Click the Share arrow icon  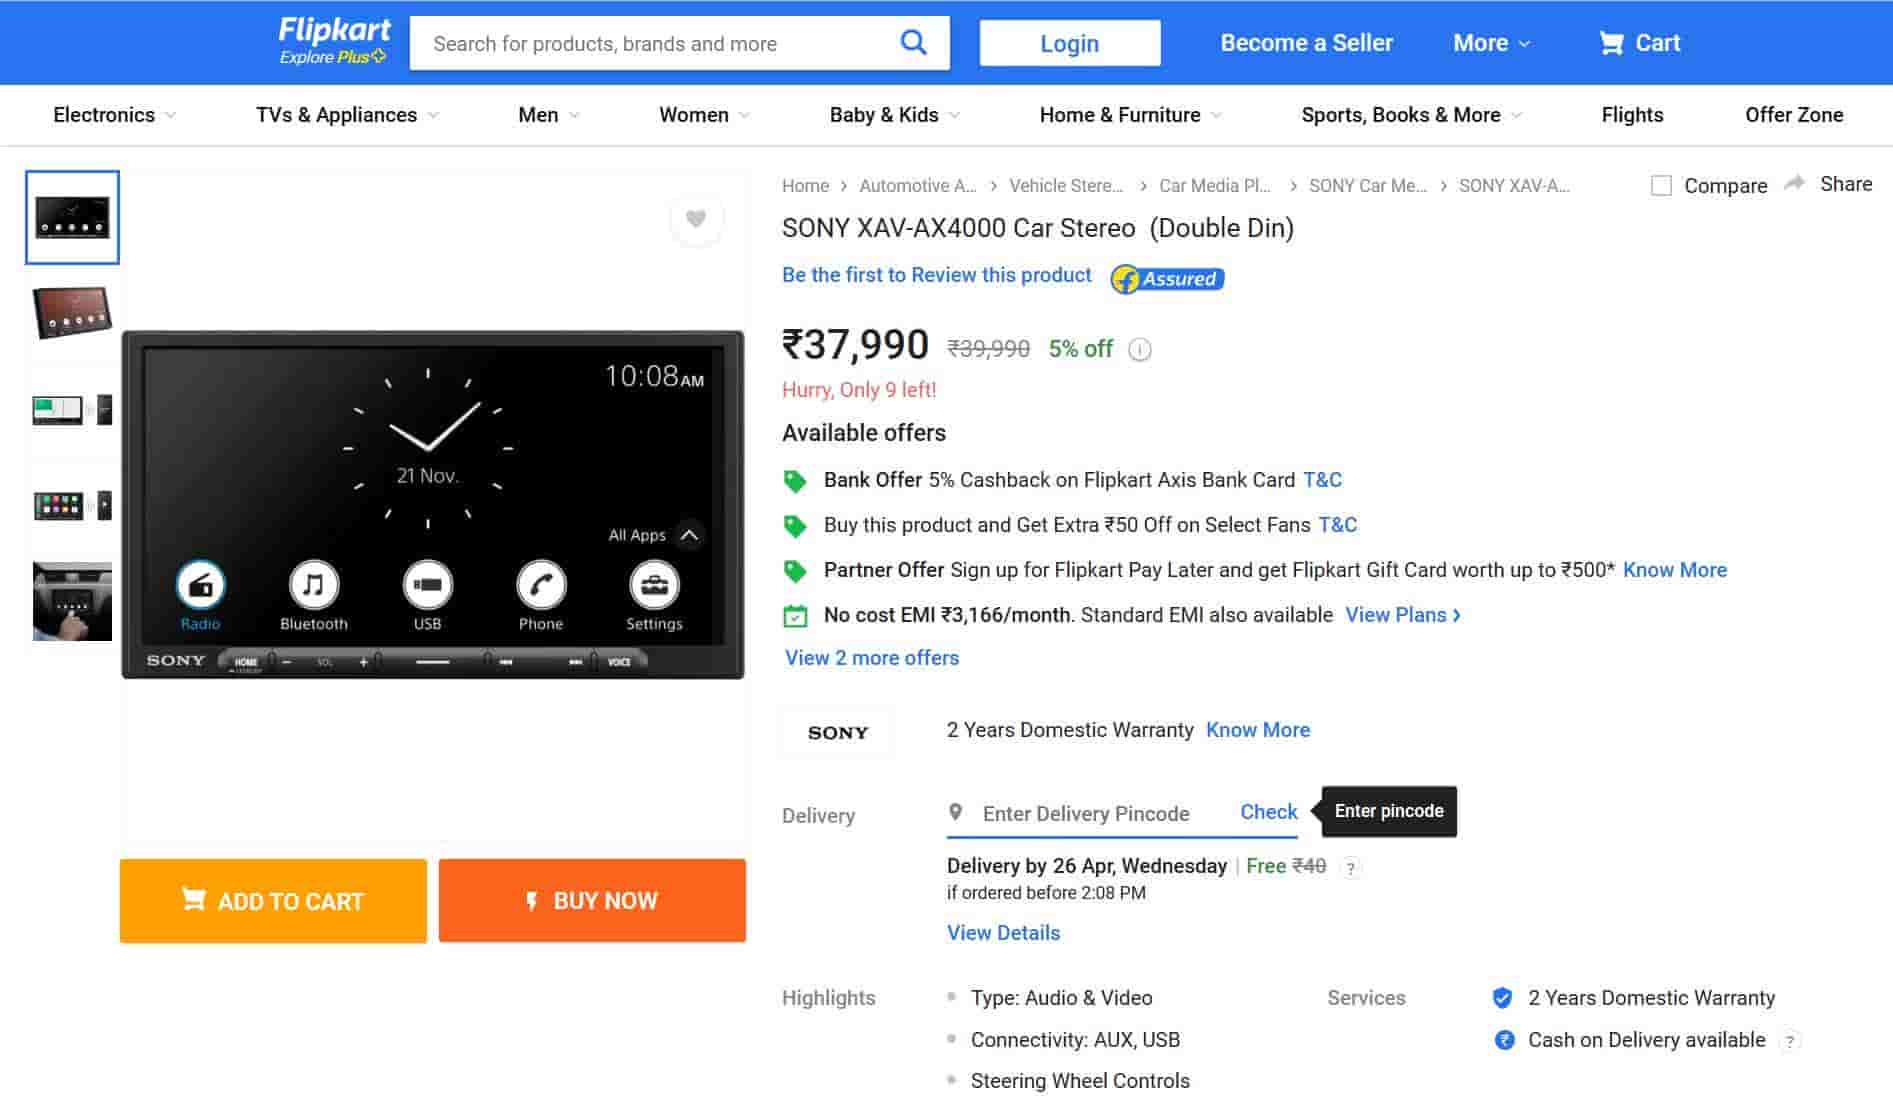point(1795,183)
